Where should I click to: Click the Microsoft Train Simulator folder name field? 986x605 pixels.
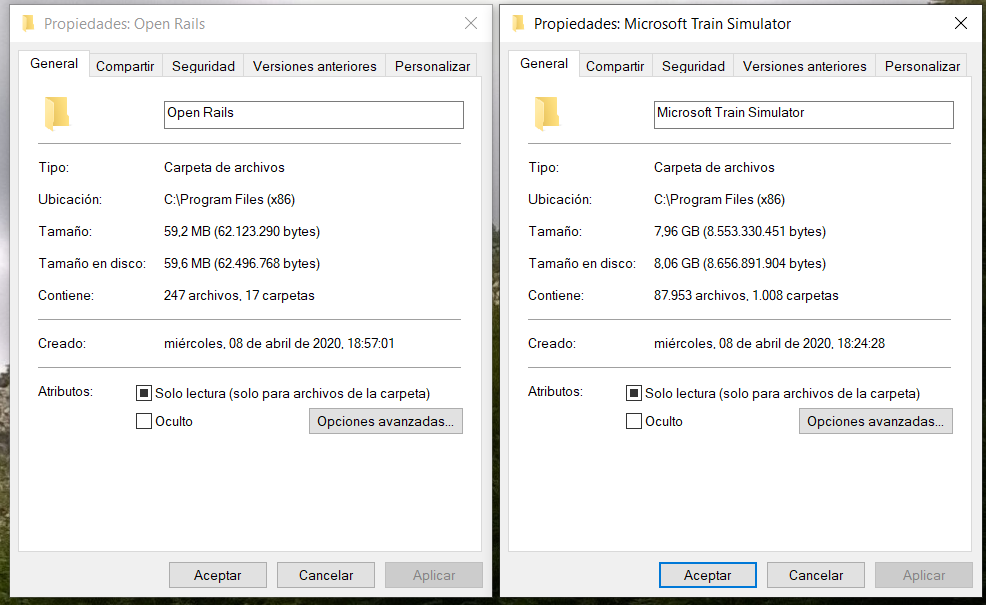804,114
